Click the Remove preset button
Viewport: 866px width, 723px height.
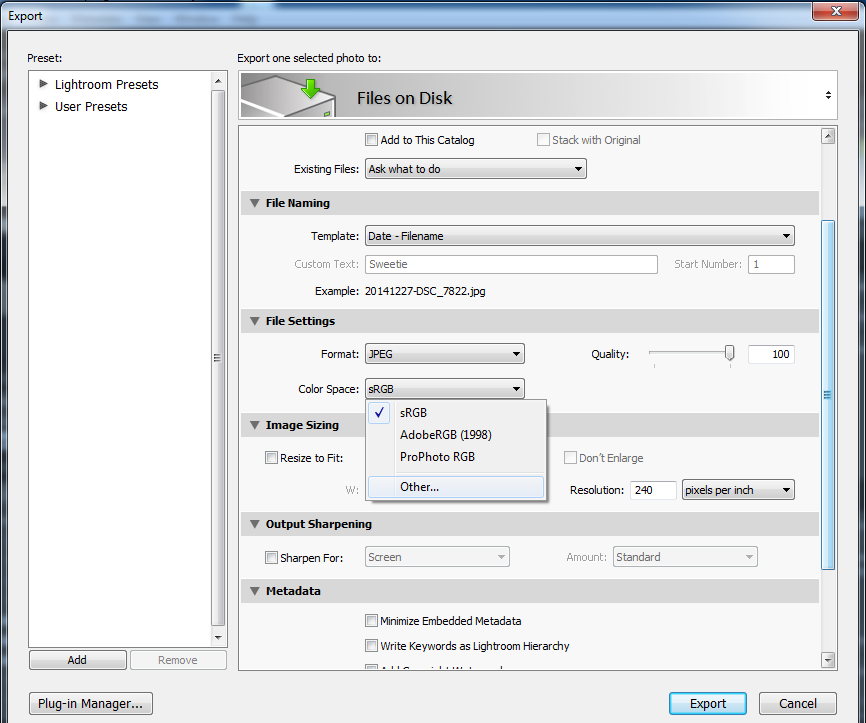click(x=178, y=660)
